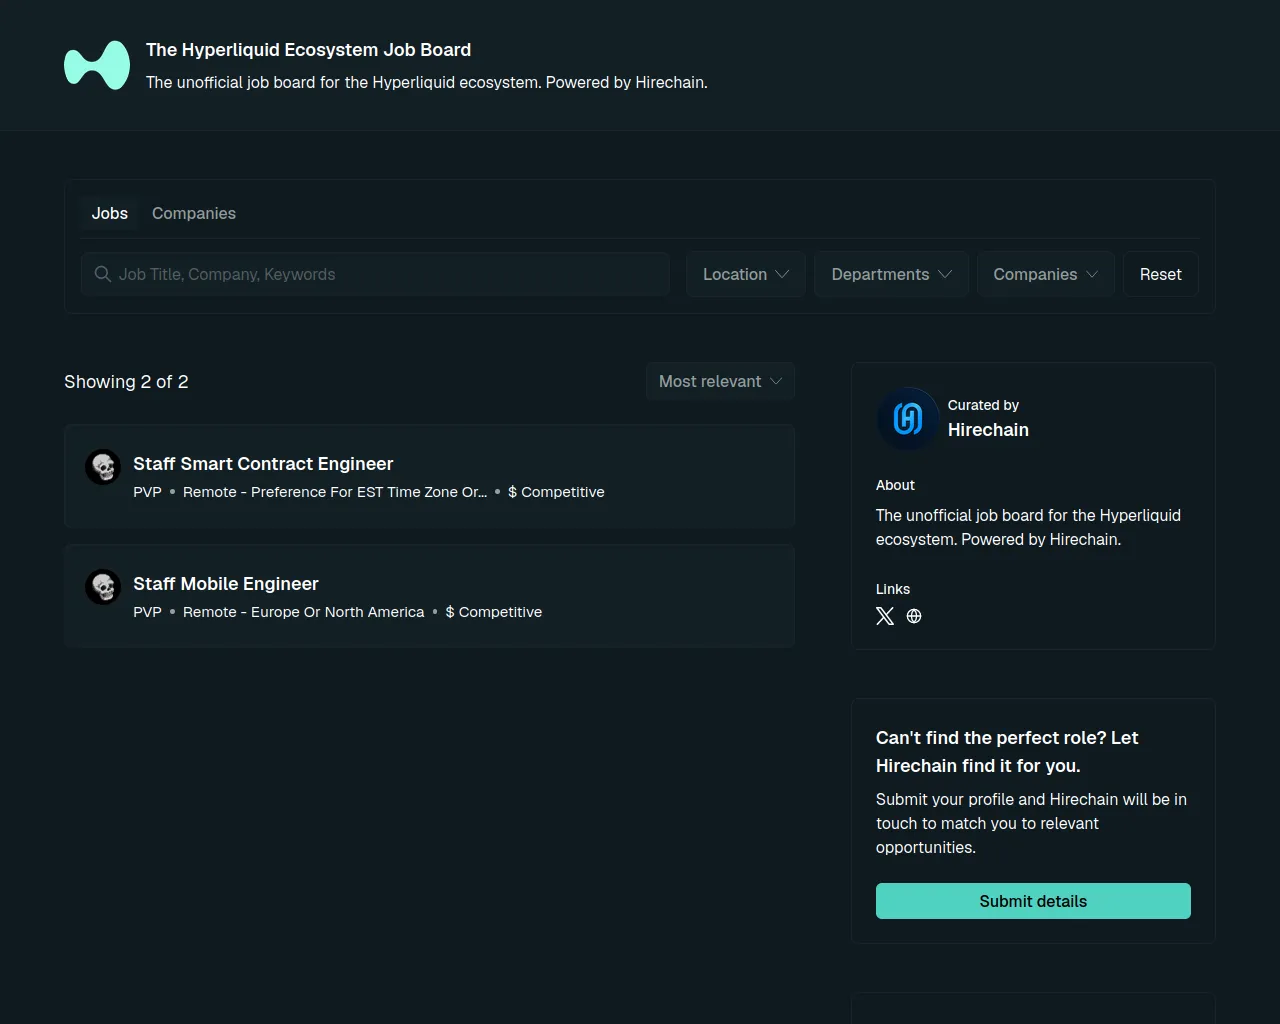Expand the Location filter dropdown
The image size is (1280, 1024).
click(745, 274)
